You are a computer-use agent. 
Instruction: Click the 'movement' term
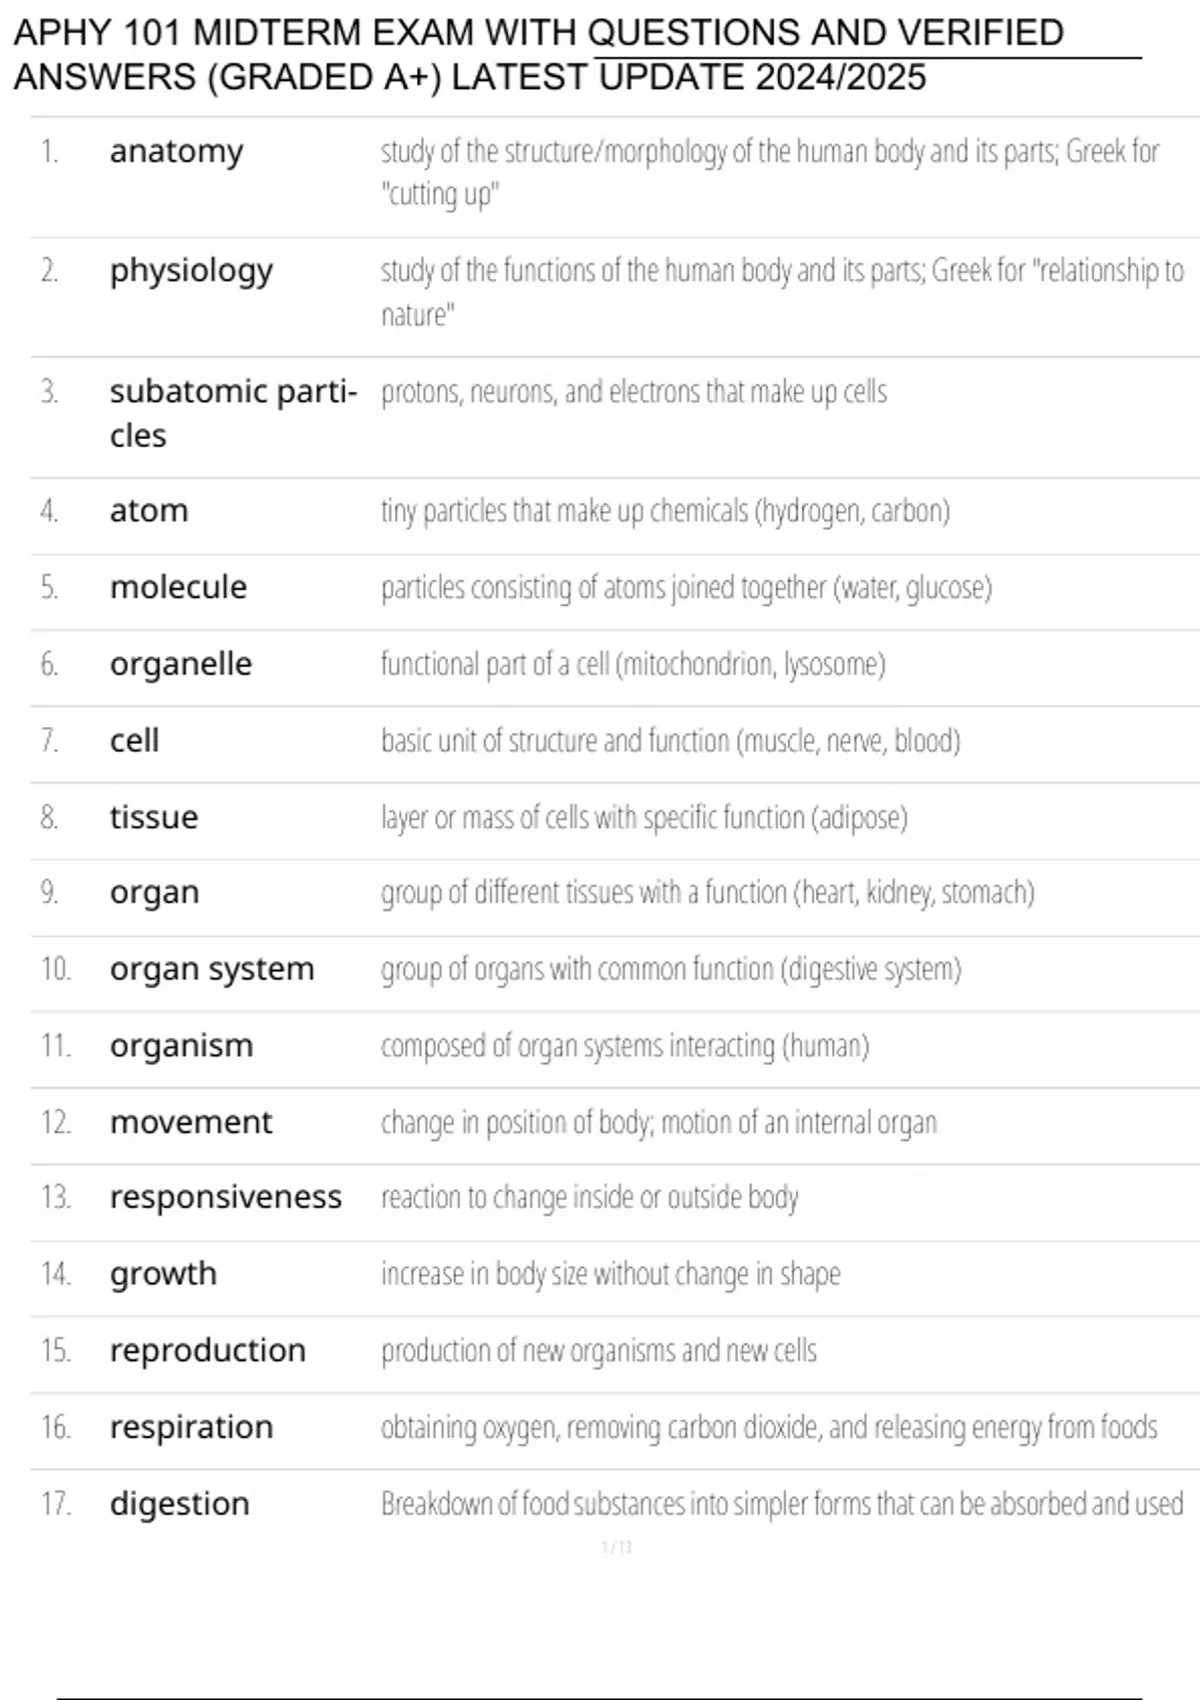tap(190, 1122)
